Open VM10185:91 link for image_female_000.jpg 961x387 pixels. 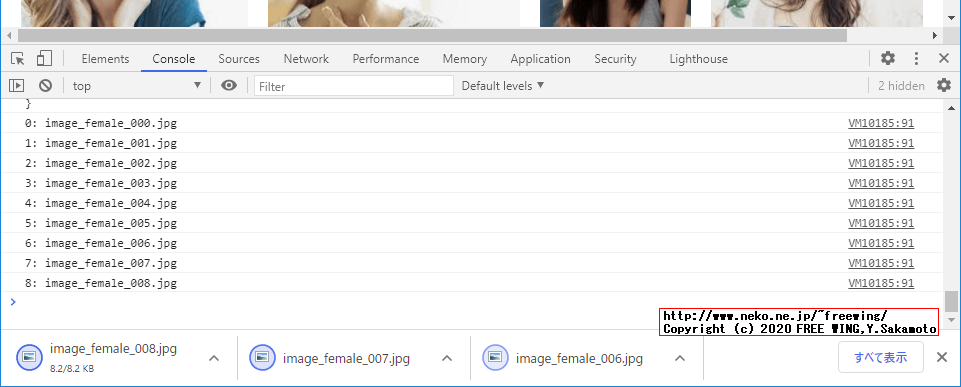tap(881, 123)
